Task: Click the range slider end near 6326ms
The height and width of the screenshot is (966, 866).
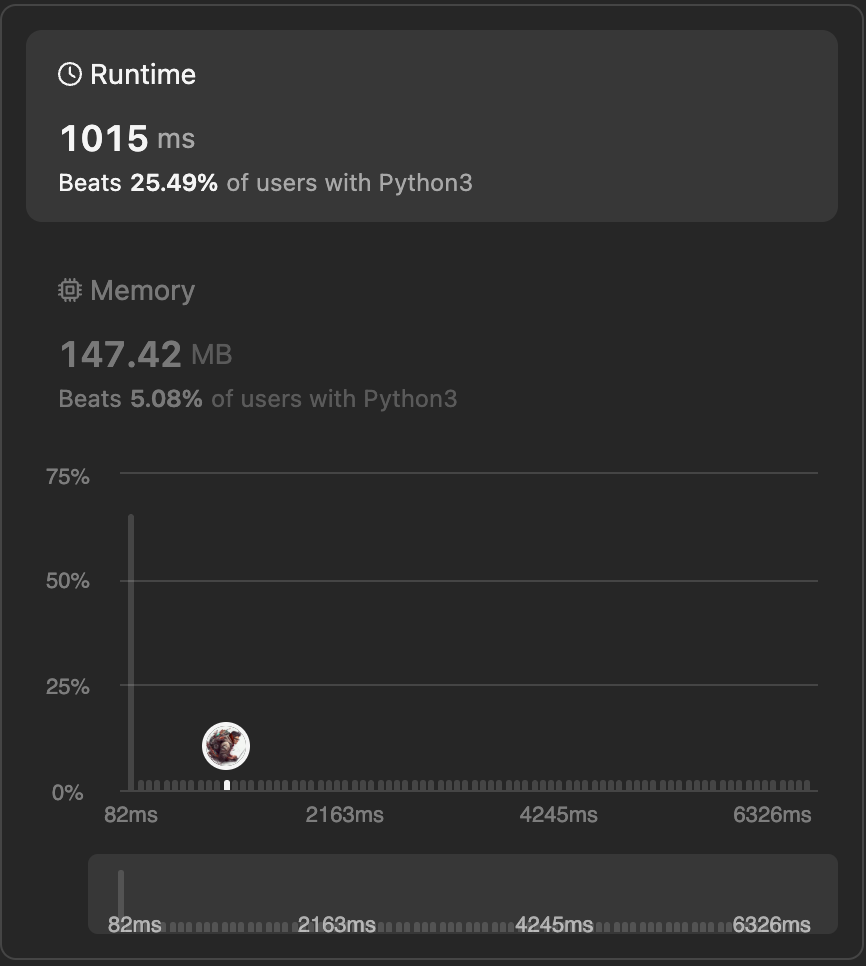Action: point(771,925)
